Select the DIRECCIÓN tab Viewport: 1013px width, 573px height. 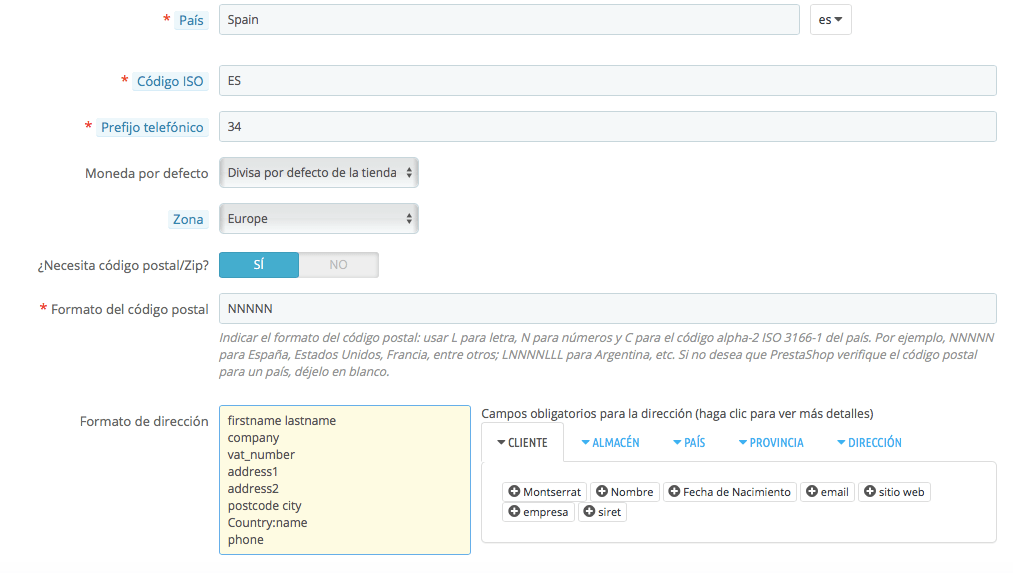coord(869,443)
